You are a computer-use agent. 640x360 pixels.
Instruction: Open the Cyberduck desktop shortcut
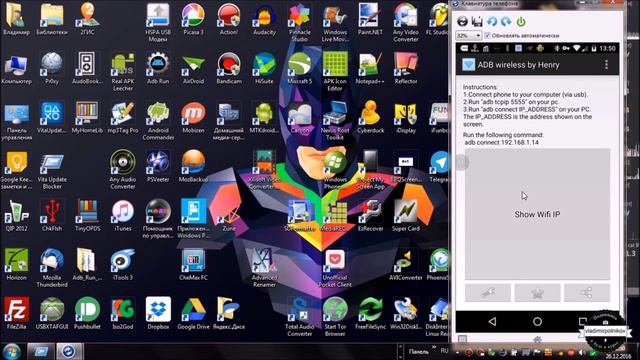coord(371,117)
